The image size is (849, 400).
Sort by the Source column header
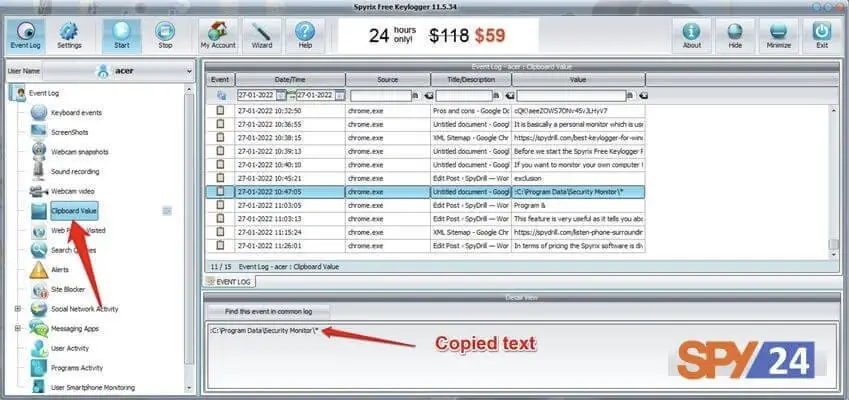(x=388, y=80)
